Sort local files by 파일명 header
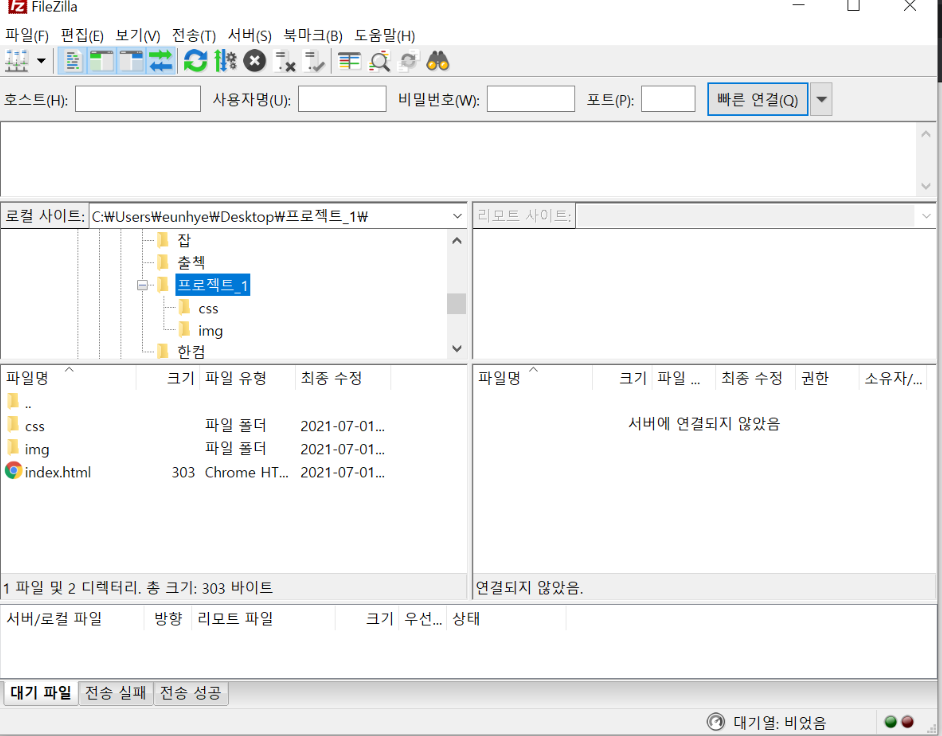 tap(68, 378)
